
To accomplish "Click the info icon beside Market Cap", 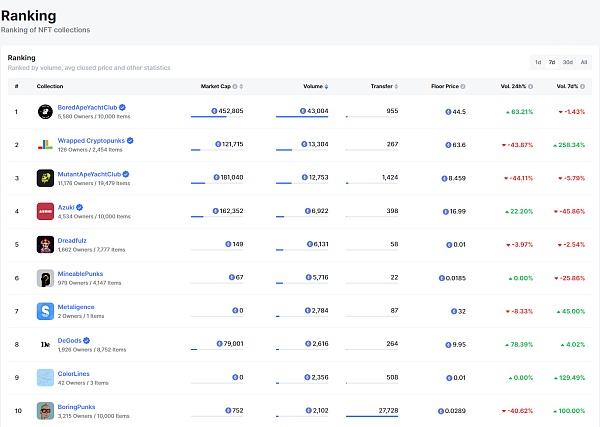I will pos(236,86).
